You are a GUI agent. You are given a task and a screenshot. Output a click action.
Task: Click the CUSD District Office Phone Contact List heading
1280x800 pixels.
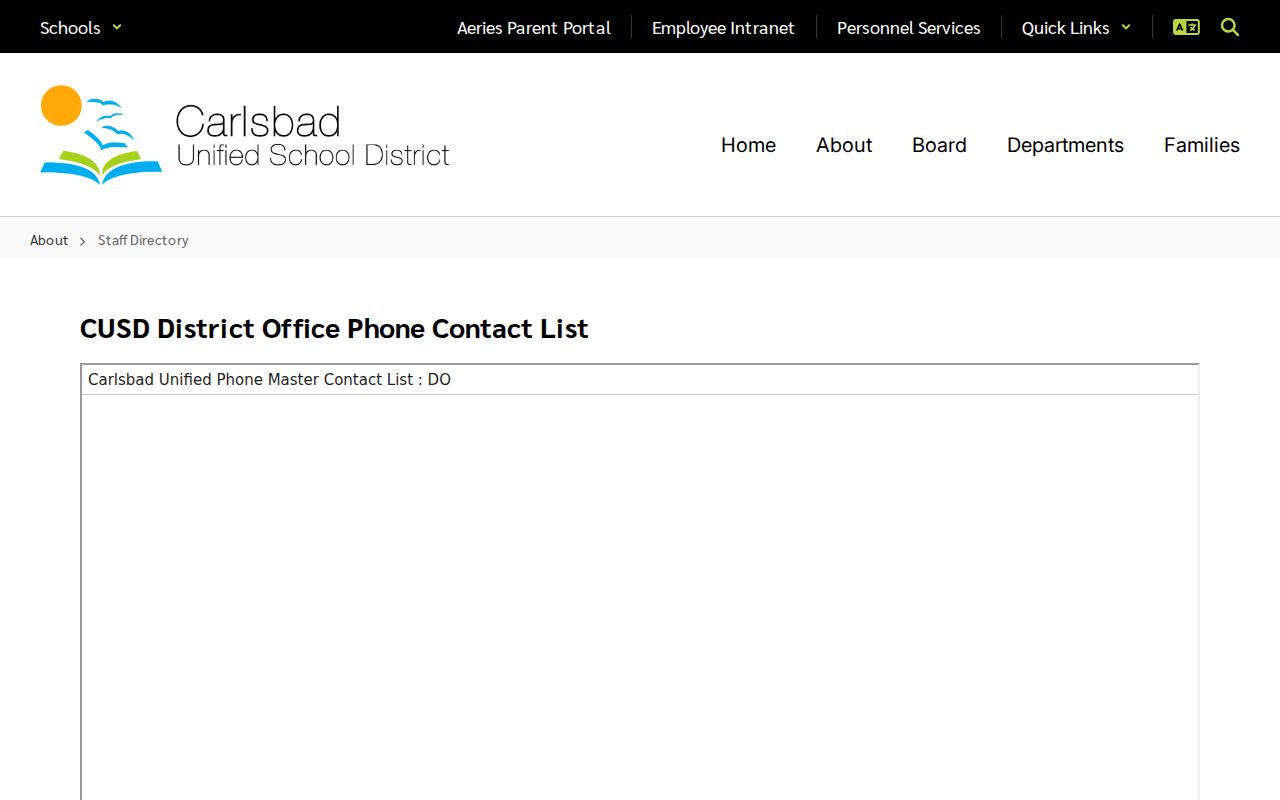[x=334, y=328]
